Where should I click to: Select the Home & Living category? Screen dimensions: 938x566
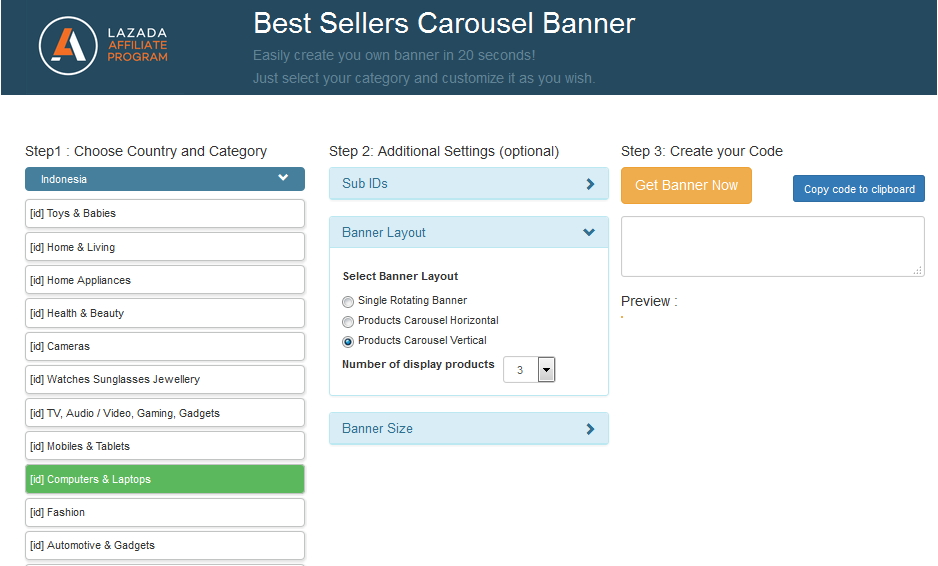(x=165, y=247)
